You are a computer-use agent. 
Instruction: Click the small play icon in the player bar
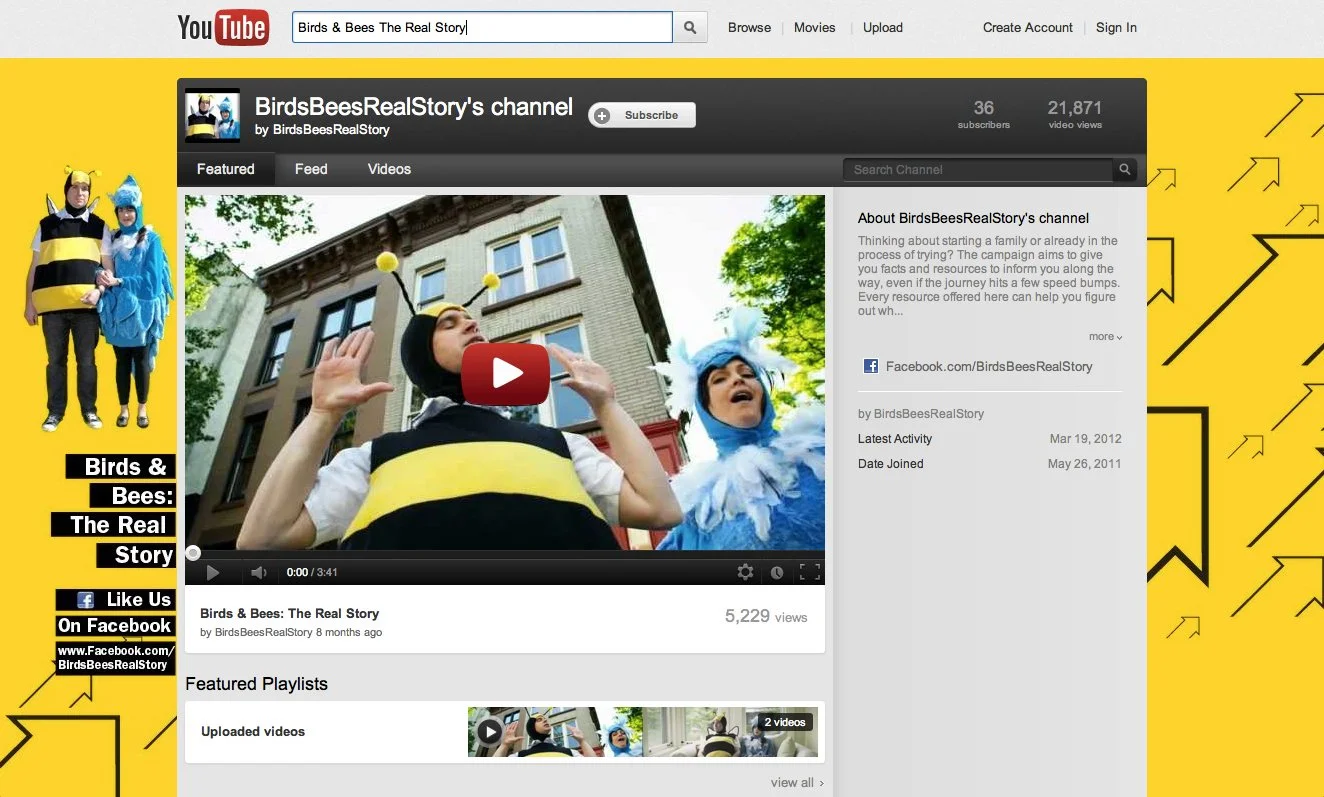212,573
